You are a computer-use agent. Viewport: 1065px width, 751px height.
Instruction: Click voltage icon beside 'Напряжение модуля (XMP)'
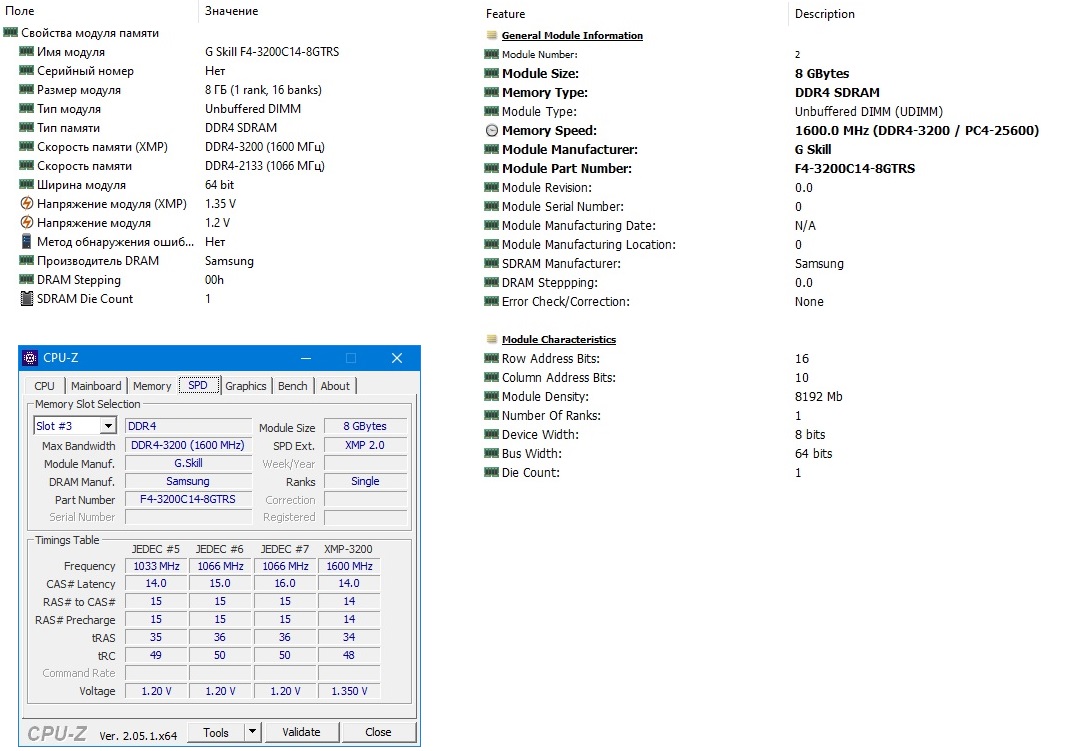click(26, 203)
